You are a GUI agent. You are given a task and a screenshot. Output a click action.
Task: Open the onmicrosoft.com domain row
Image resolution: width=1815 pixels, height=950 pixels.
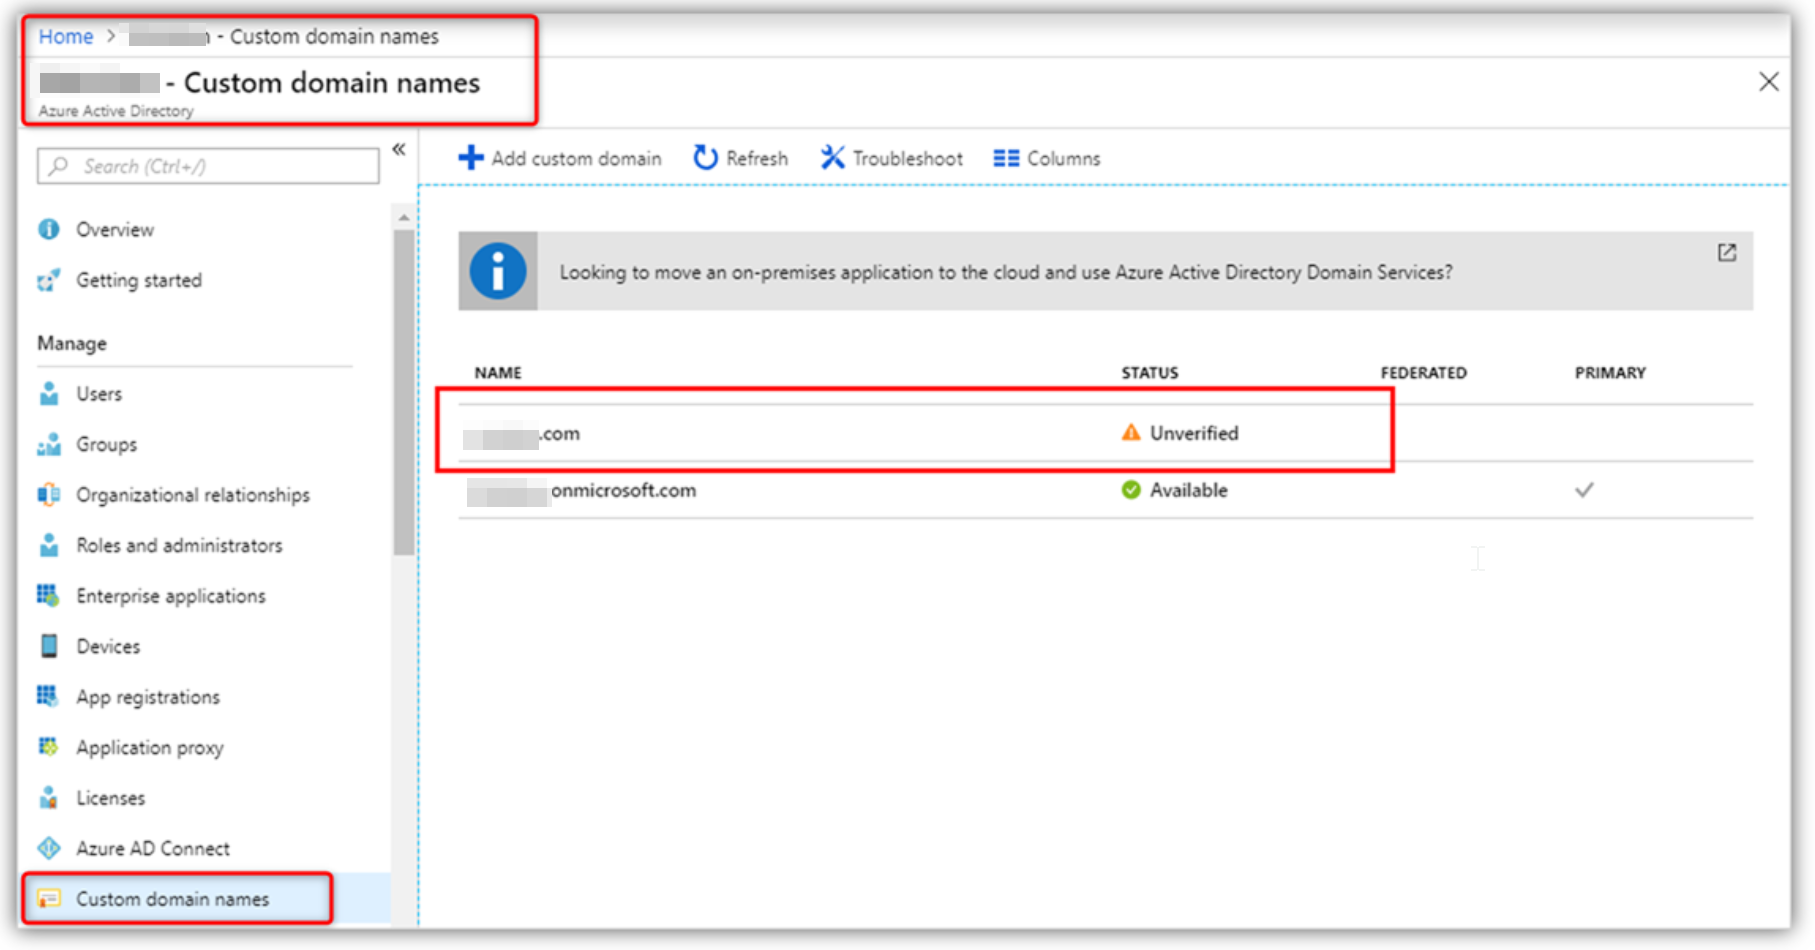click(x=1105, y=490)
